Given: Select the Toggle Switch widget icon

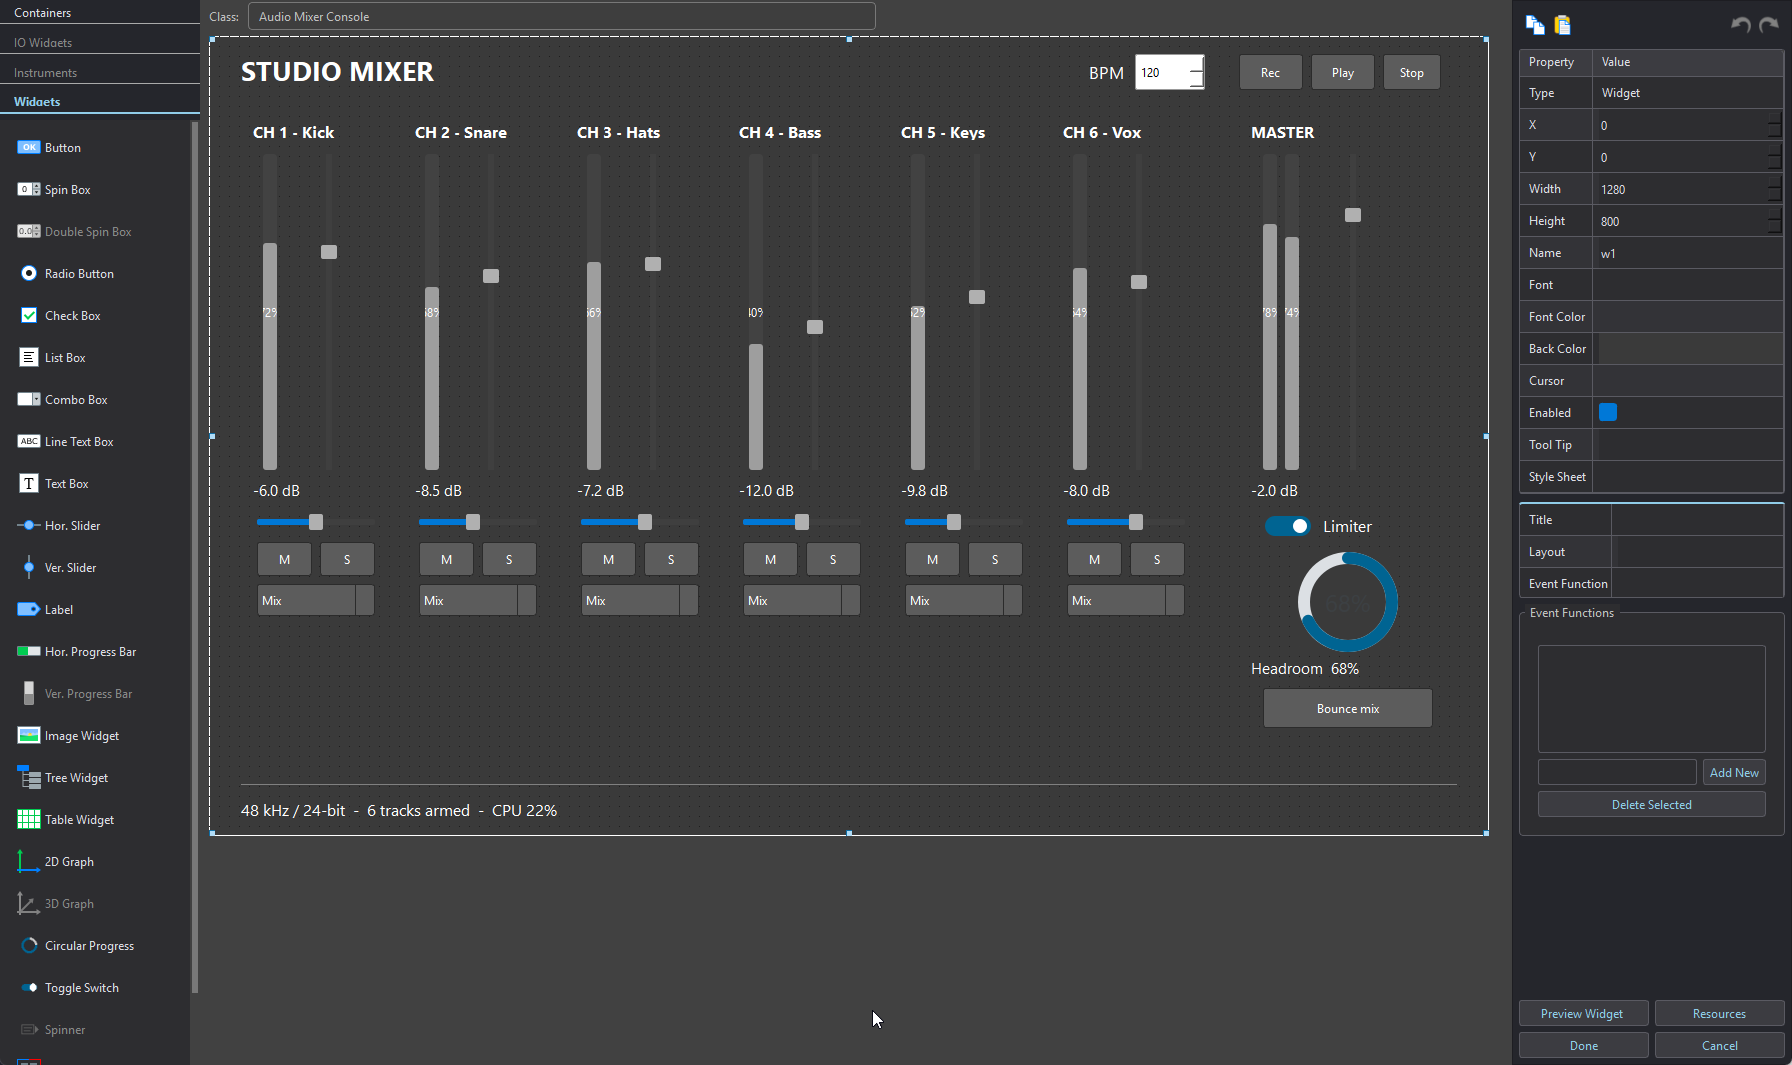Looking at the screenshot, I should point(29,987).
